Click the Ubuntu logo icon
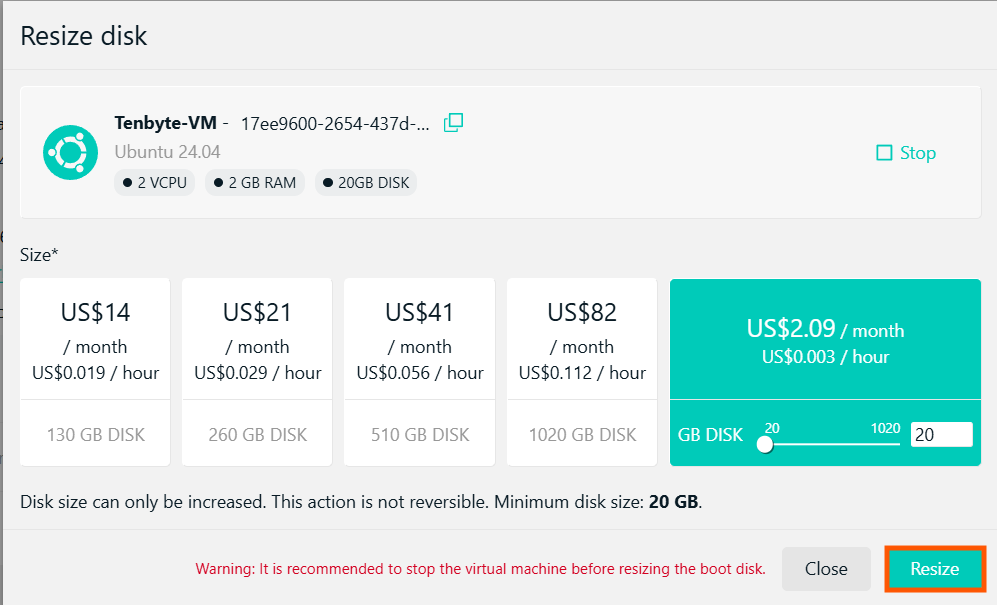This screenshot has height=605, width=997. pos(70,152)
